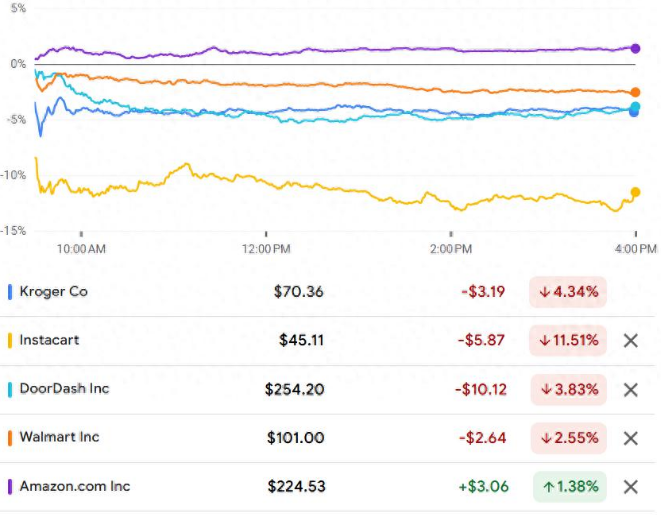Click the purple endpoint dot on the chart
661x515 pixels.
pos(635,48)
